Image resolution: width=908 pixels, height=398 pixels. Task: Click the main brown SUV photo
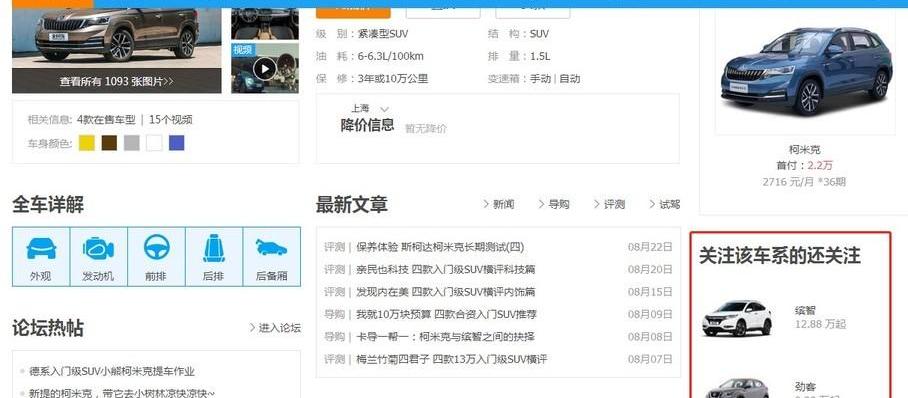(116, 39)
